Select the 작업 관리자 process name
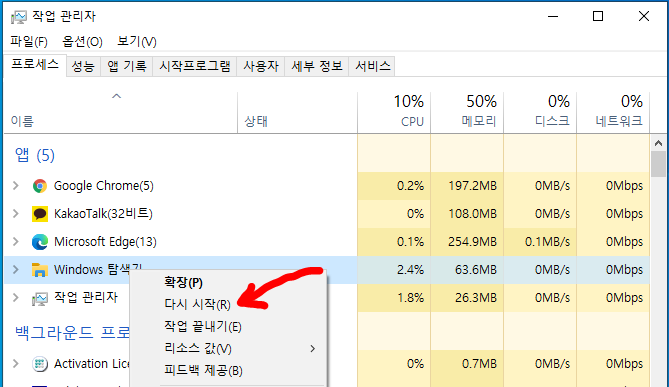This screenshot has height=387, width=669. pyautogui.click(x=86, y=297)
